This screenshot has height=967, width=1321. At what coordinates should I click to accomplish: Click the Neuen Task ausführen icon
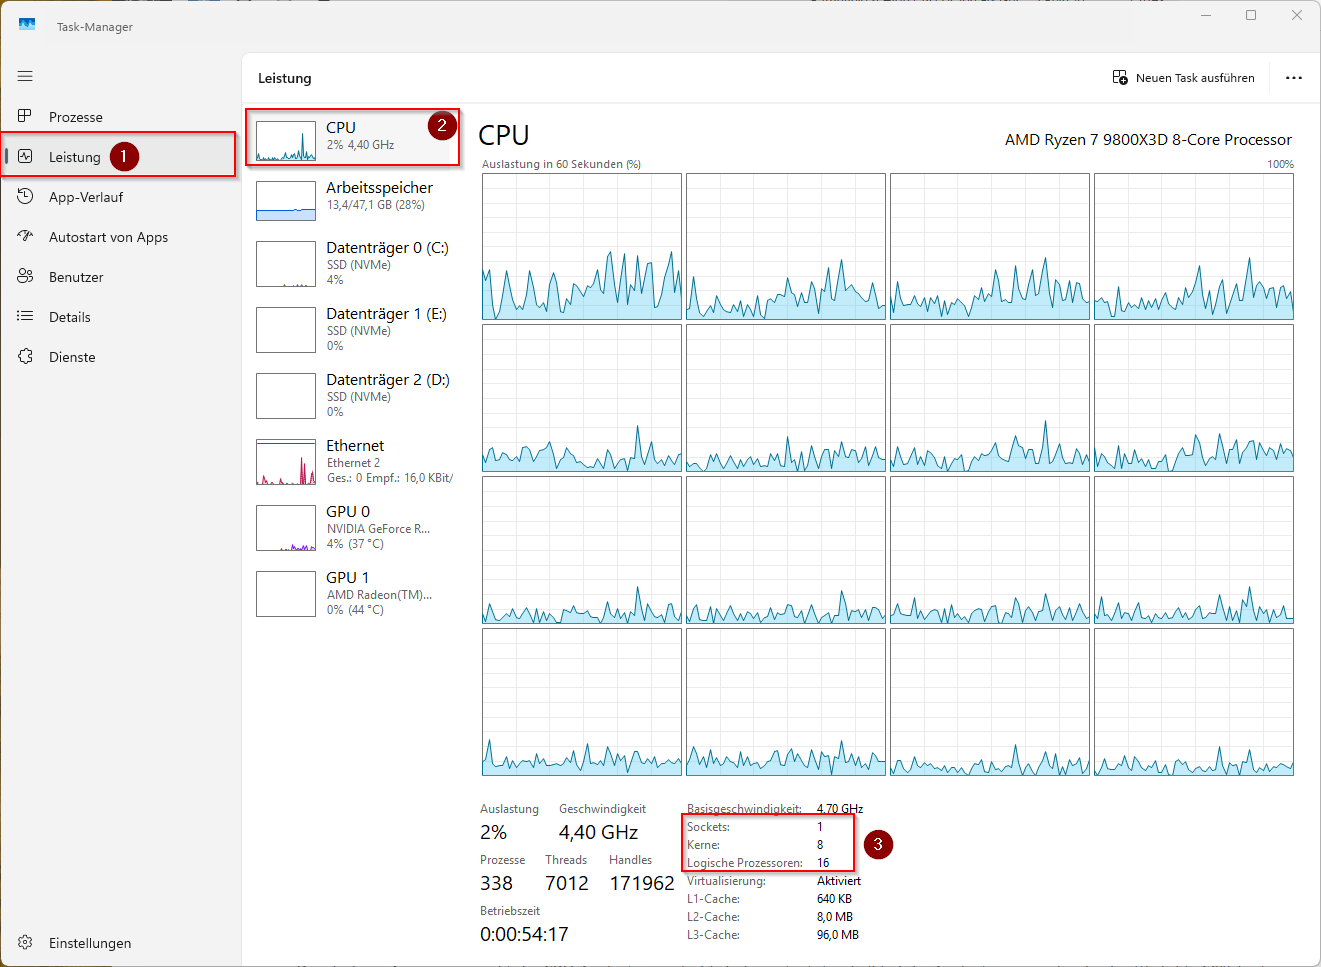pyautogui.click(x=1120, y=77)
